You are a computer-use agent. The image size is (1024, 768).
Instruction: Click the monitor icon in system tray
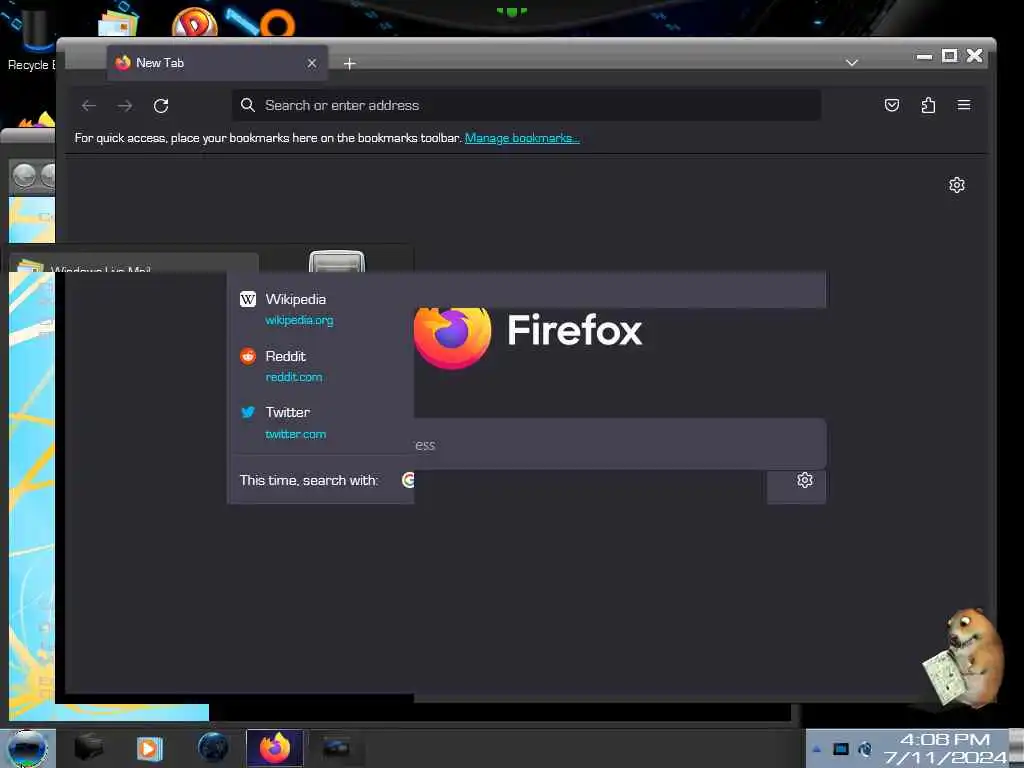(840, 749)
